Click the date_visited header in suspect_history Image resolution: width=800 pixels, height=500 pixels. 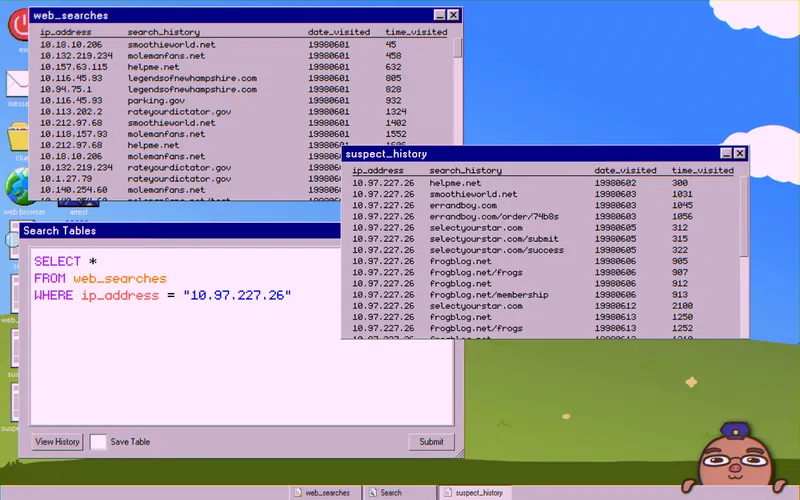click(x=626, y=170)
